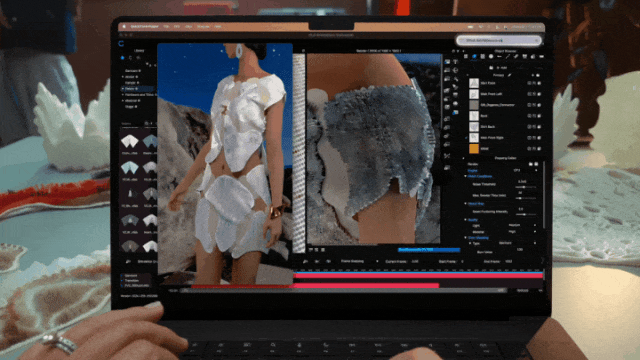Click the Add button in Object Browser
This screenshot has height=360, width=640.
tap(501, 68)
